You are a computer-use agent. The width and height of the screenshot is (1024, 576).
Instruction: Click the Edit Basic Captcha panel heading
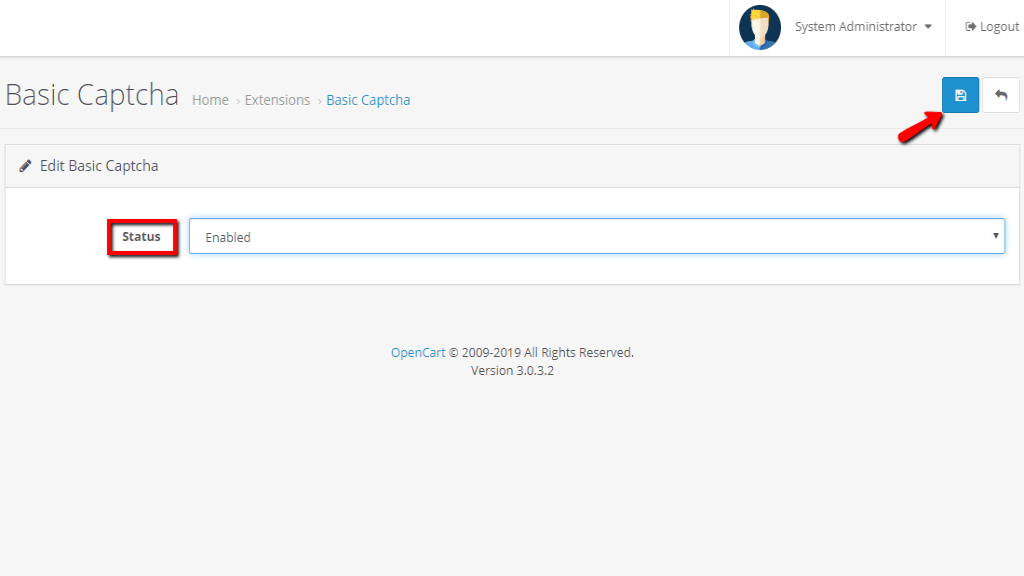click(99, 166)
